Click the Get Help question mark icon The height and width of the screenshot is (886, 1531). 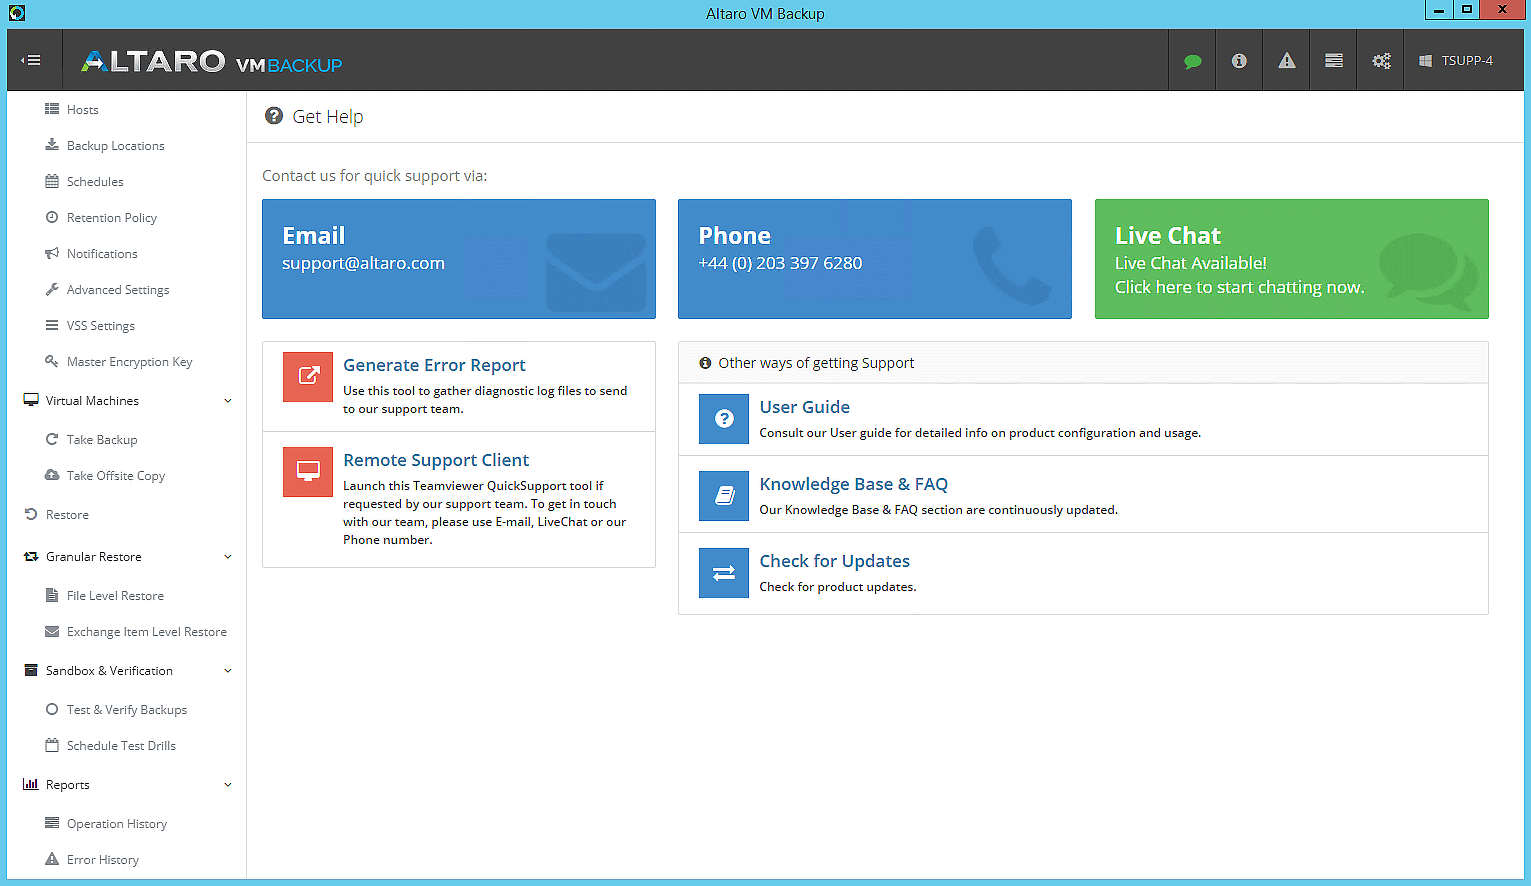coord(274,116)
